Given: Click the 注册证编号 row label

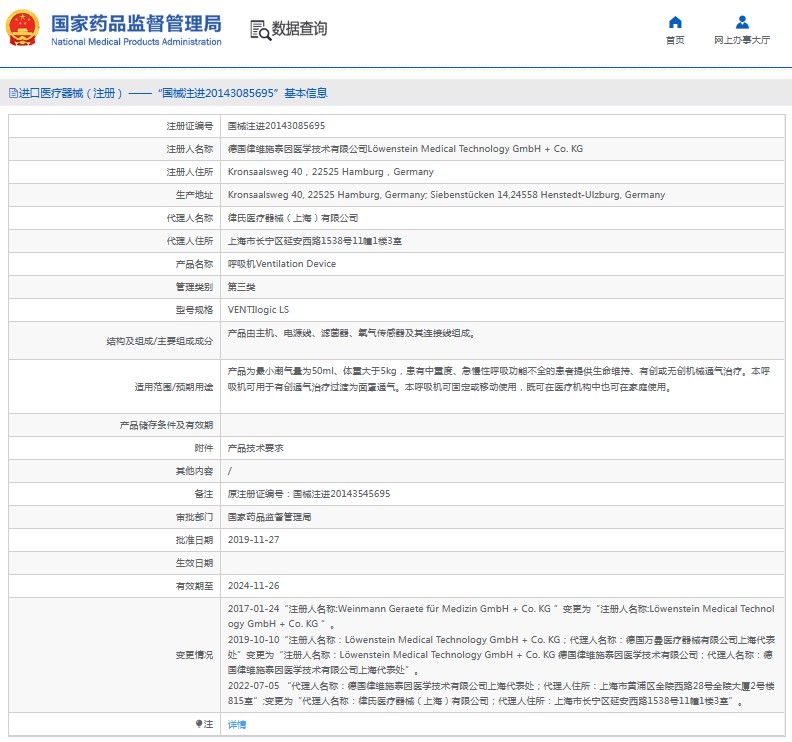Looking at the screenshot, I should (x=190, y=126).
